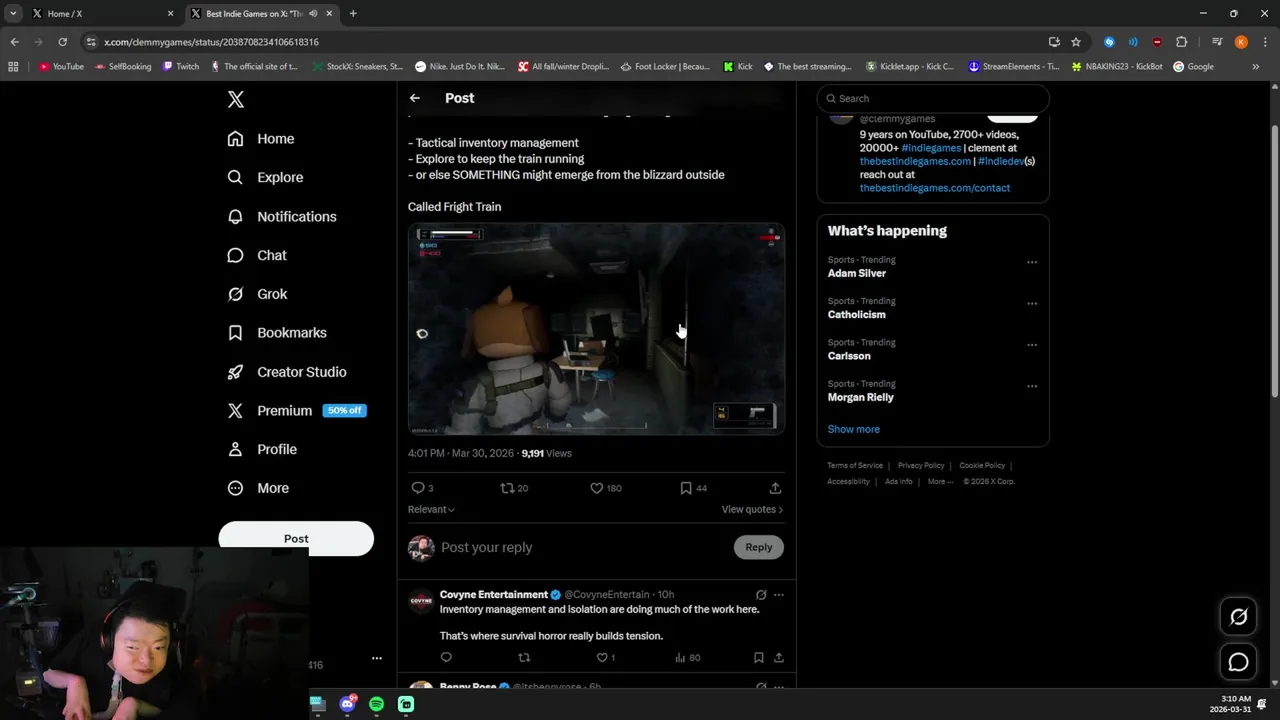The image size is (1280, 720).
Task: Open the floating chat messages button
Action: pyautogui.click(x=1238, y=662)
